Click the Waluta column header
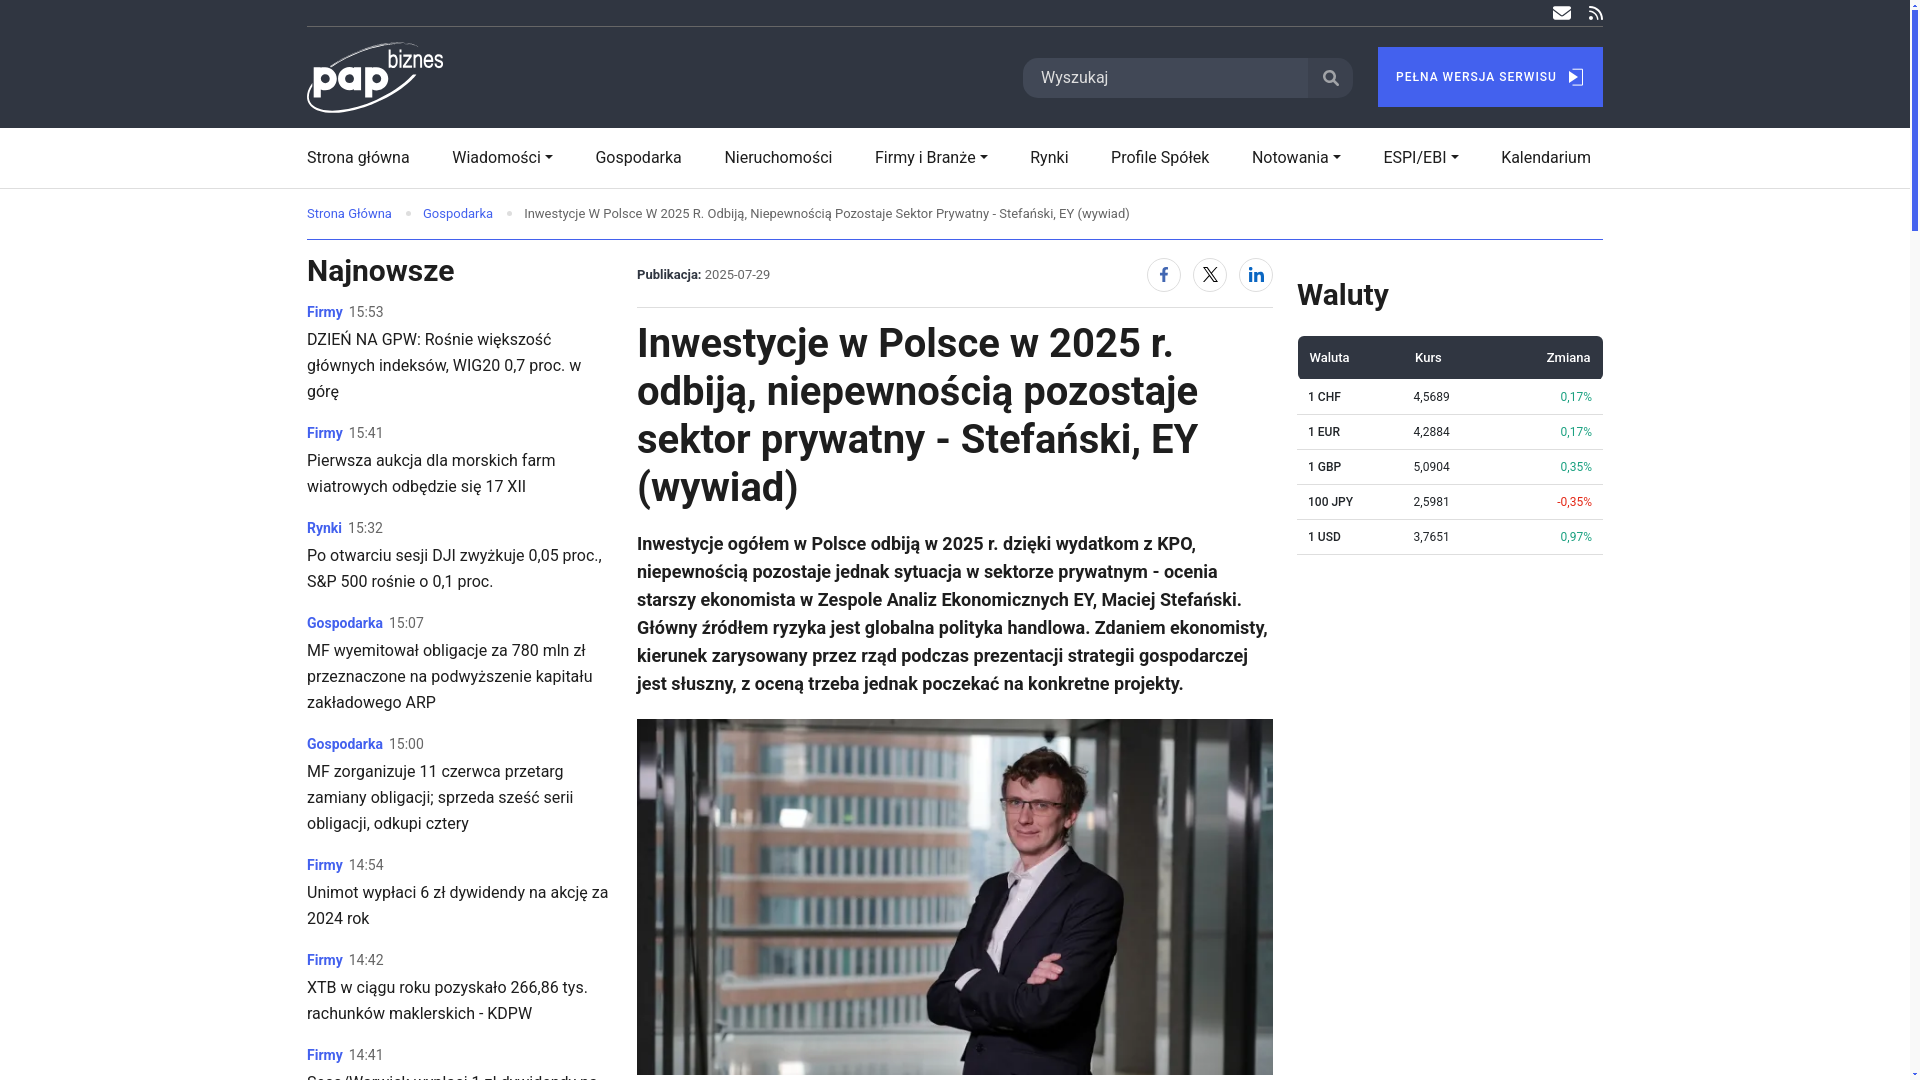Viewport: 1920px width, 1080px height. click(x=1329, y=358)
